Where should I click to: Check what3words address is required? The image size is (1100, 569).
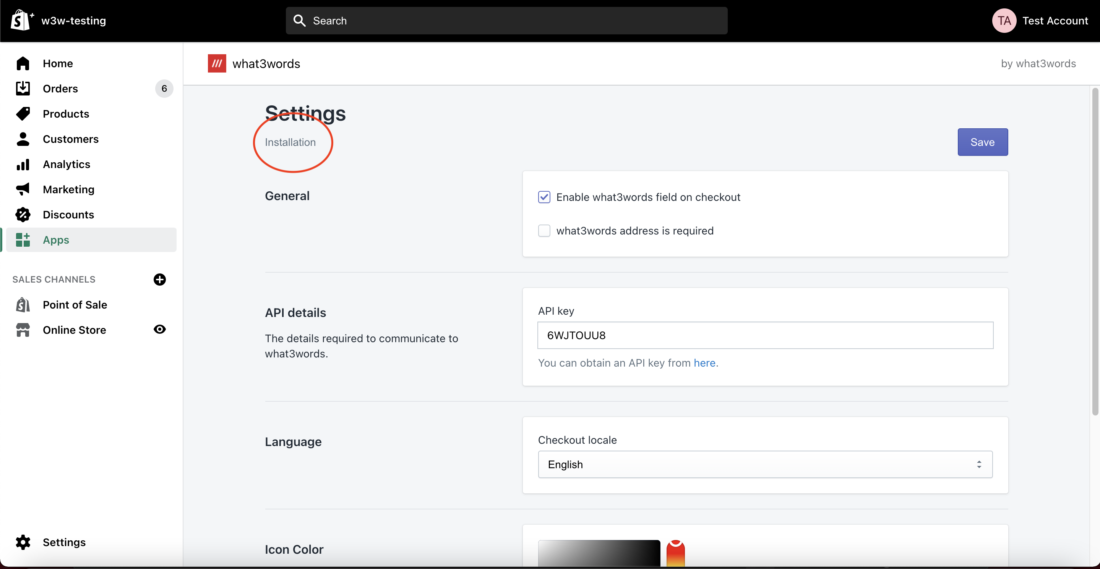pyautogui.click(x=544, y=231)
